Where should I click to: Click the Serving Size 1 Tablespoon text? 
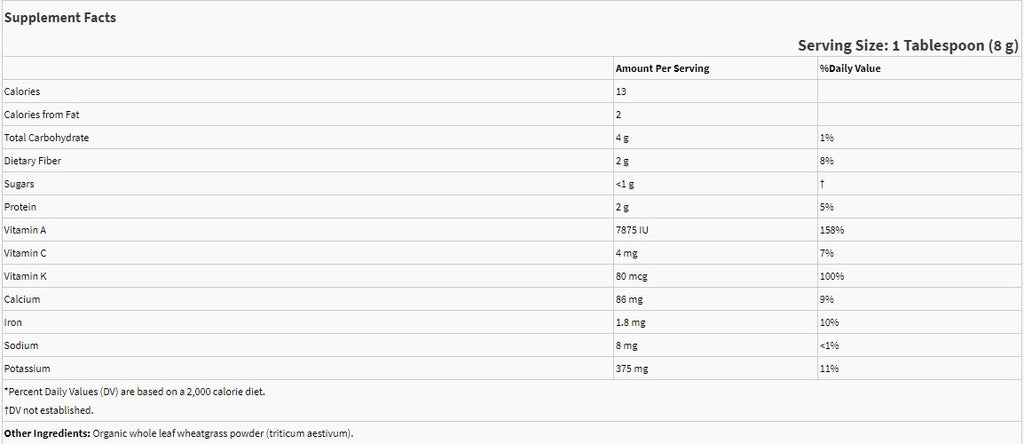click(906, 46)
